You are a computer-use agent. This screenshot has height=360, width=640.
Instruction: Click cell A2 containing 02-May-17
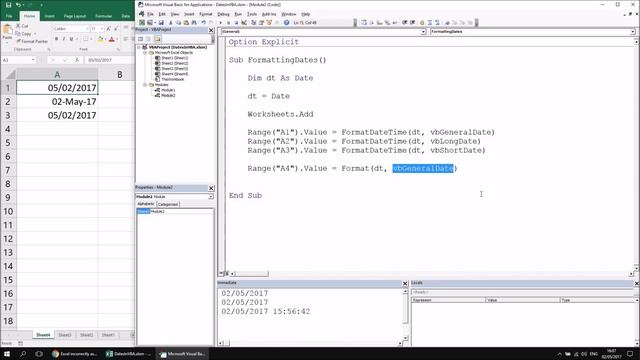pyautogui.click(x=57, y=102)
